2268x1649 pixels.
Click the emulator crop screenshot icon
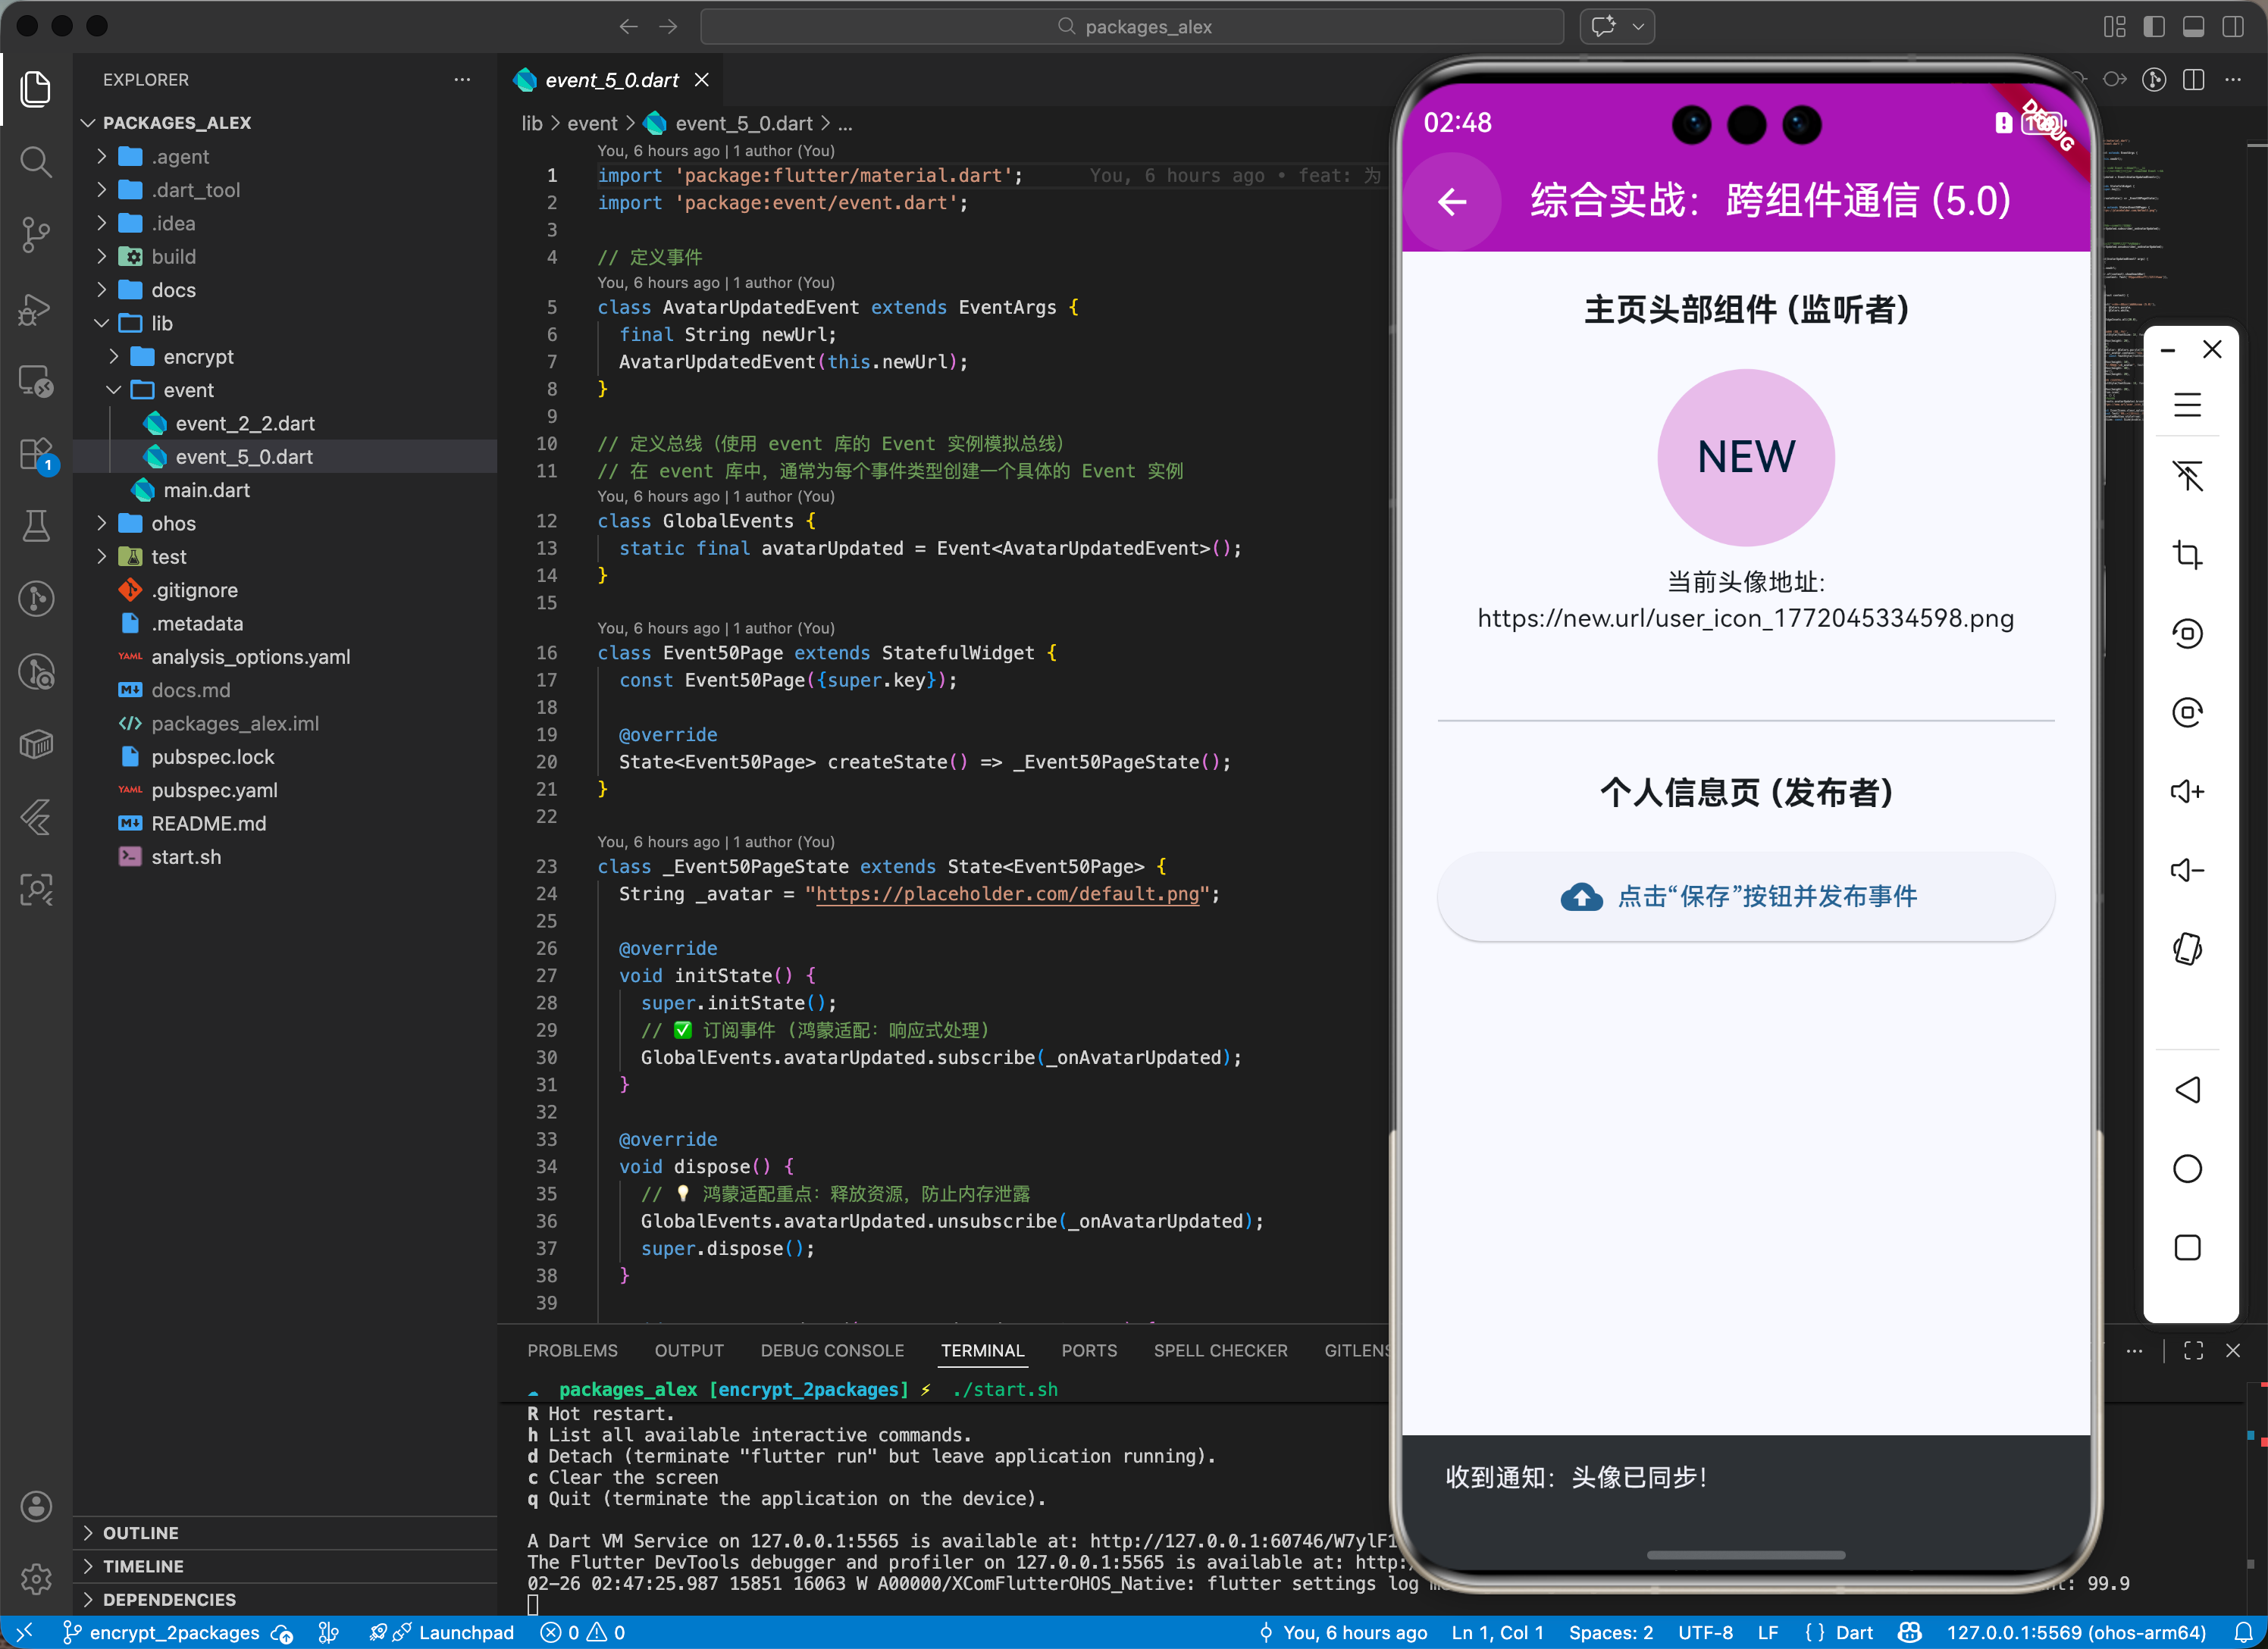[x=2187, y=555]
